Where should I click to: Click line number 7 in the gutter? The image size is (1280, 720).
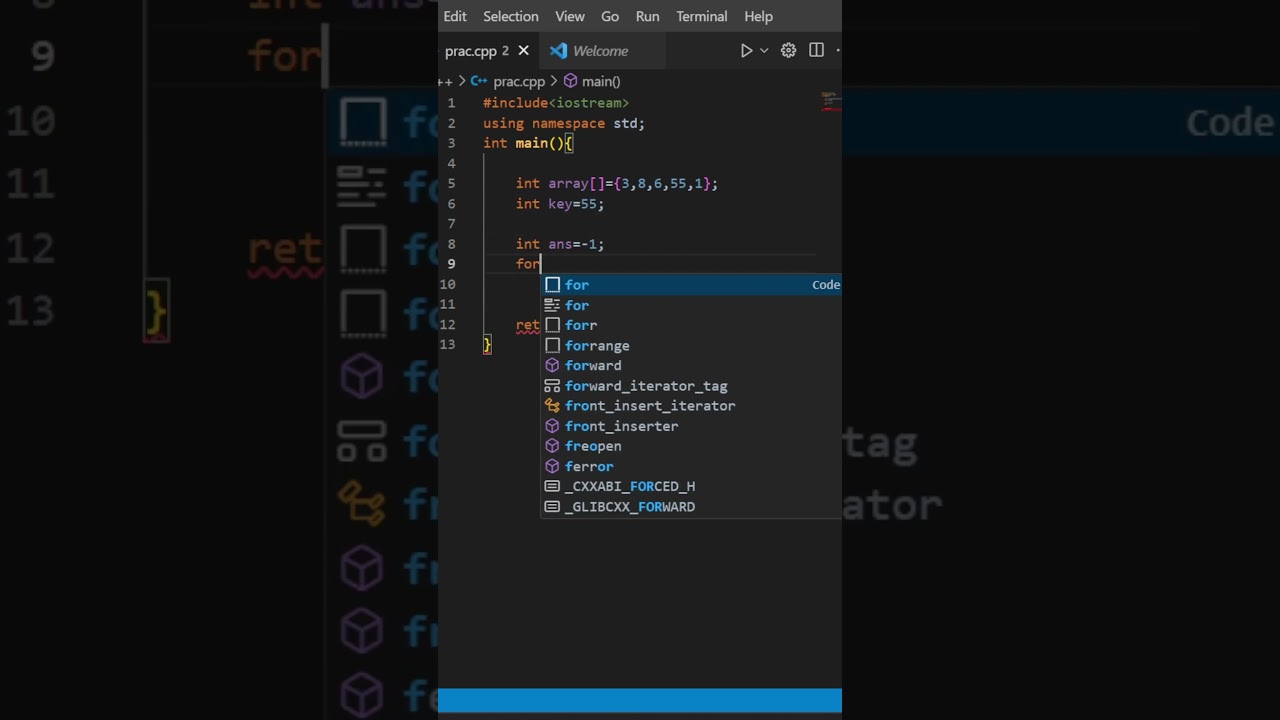point(451,224)
